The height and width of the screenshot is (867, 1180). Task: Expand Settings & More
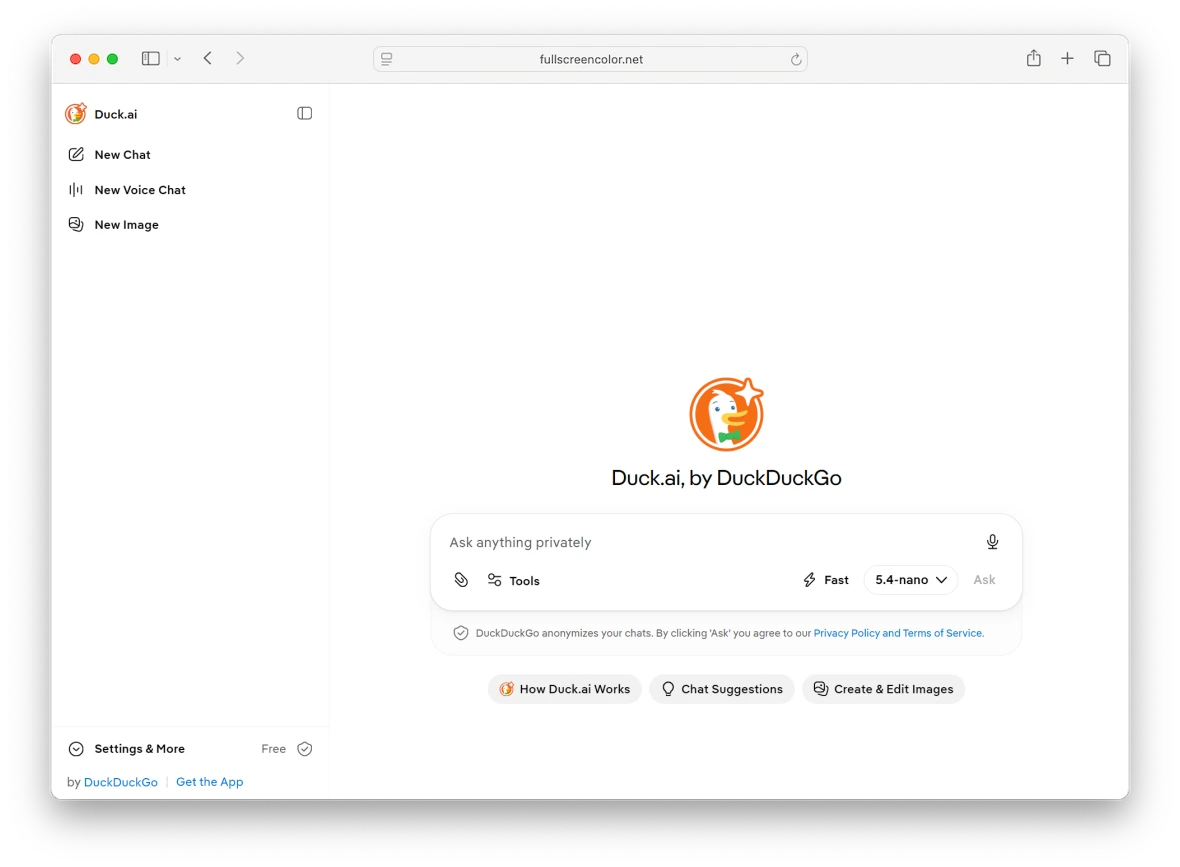point(139,749)
